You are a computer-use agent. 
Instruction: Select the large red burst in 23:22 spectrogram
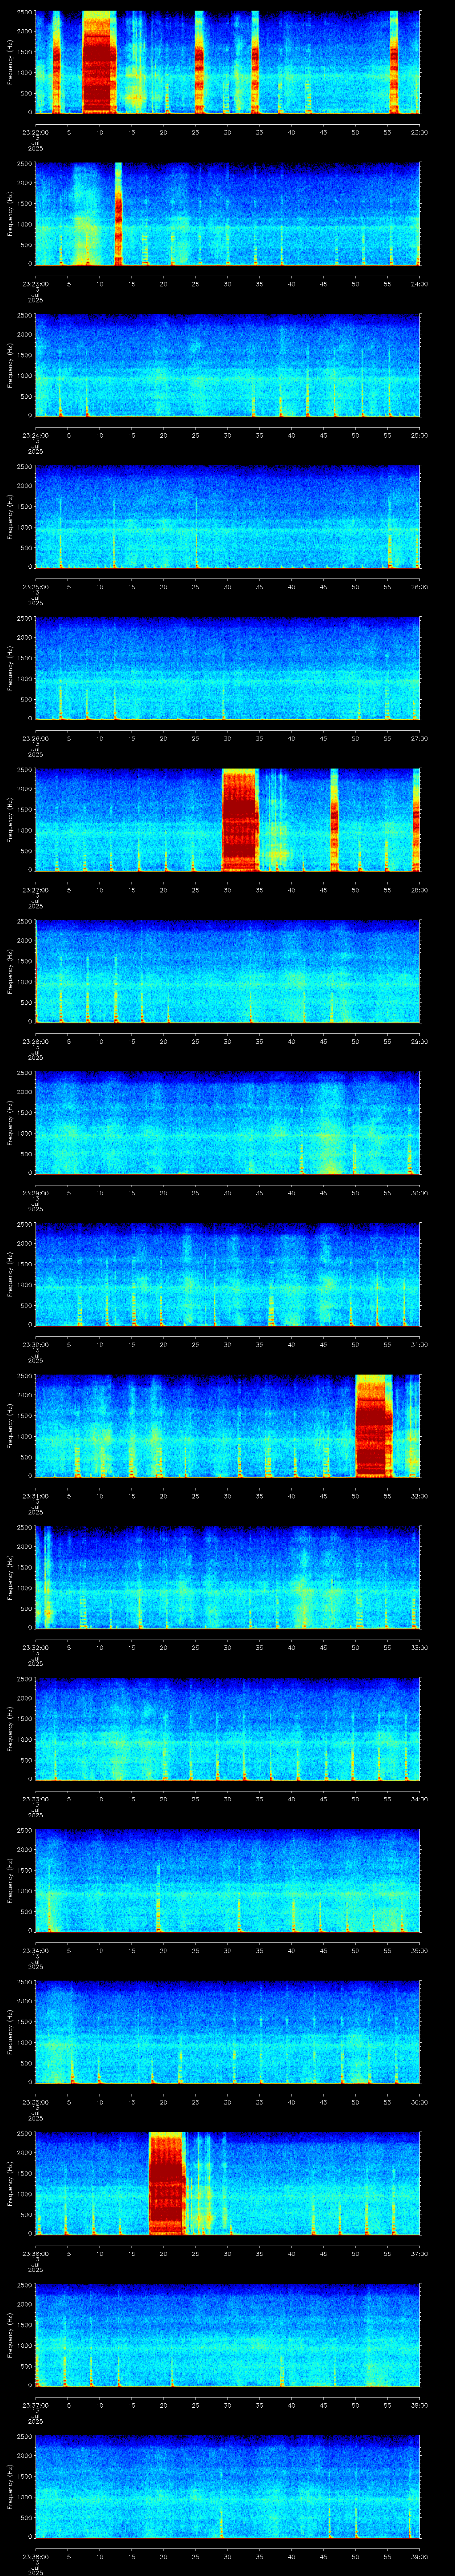click(x=99, y=62)
